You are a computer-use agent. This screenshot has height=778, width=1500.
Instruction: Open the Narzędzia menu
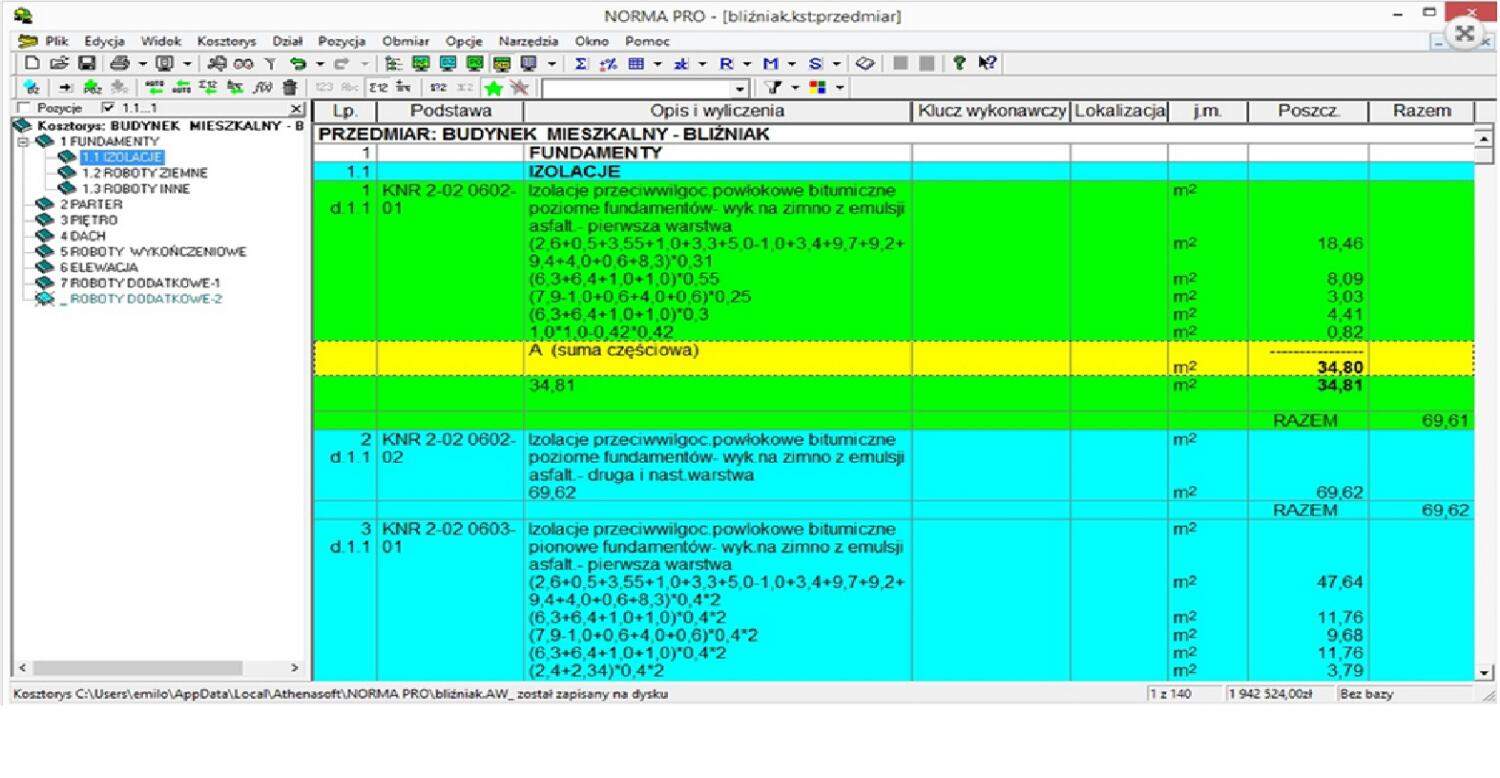[529, 41]
